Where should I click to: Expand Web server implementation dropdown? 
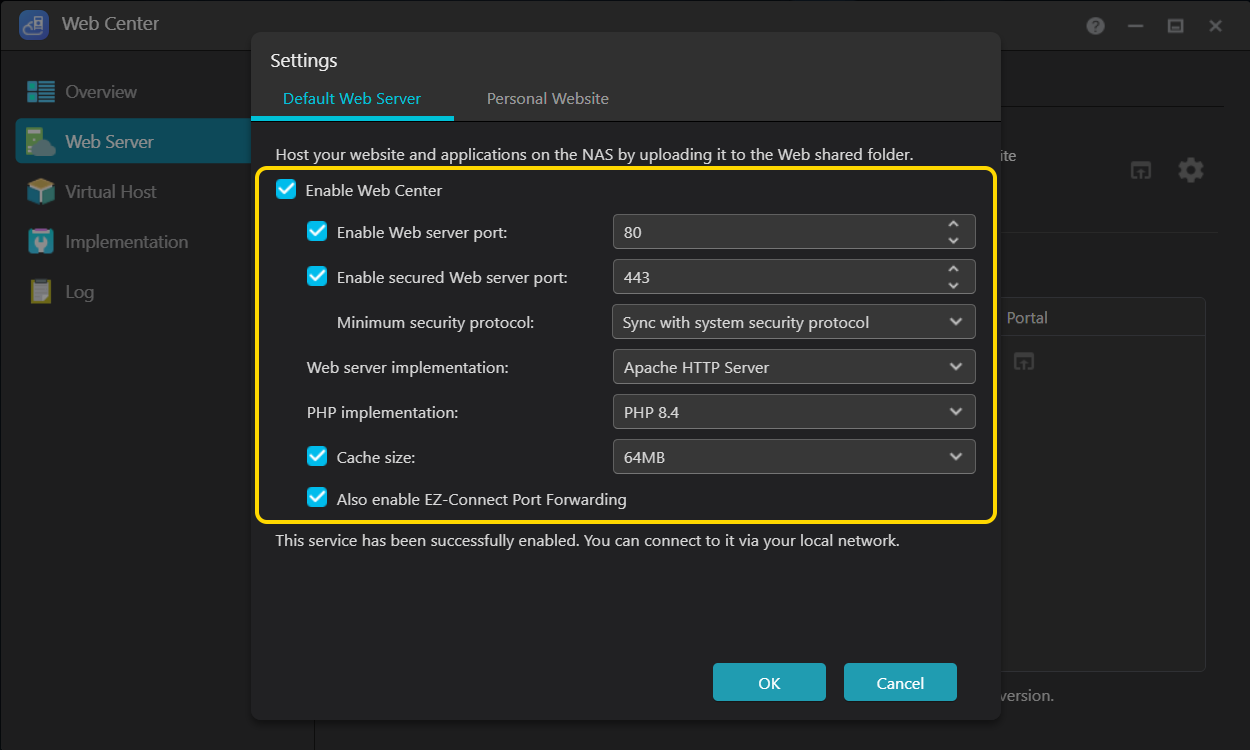coord(793,367)
